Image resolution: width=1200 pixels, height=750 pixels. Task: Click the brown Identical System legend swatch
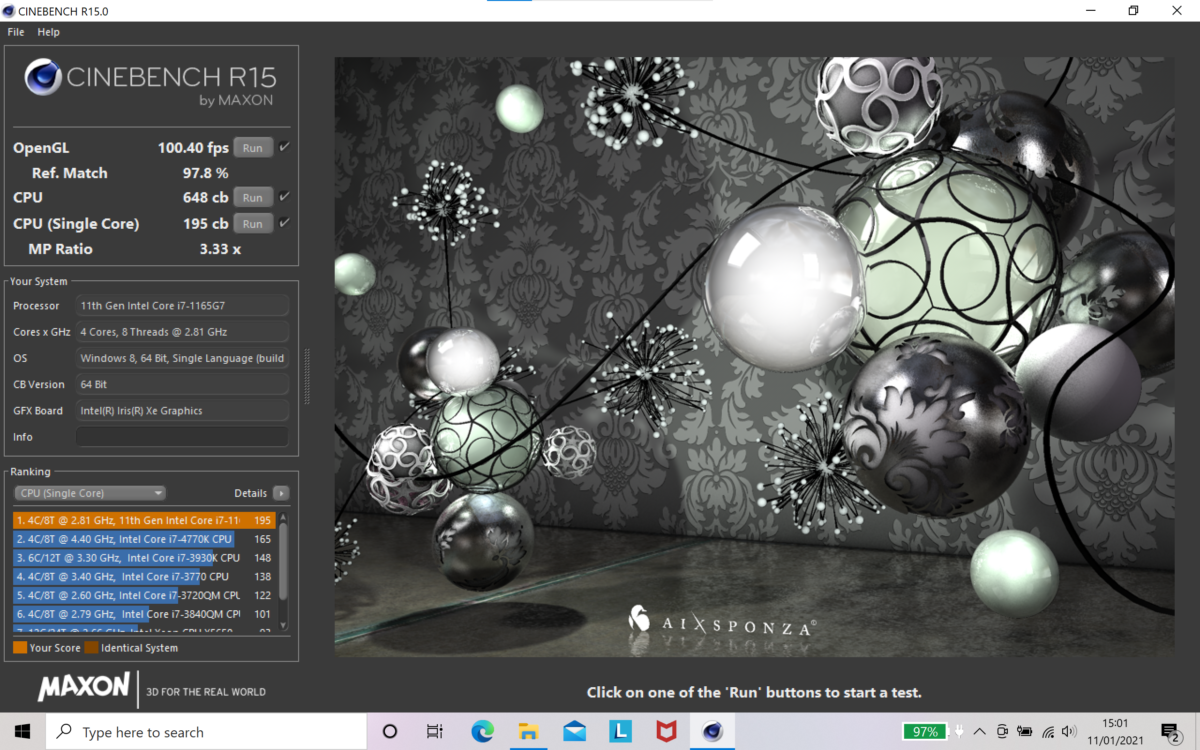click(91, 648)
